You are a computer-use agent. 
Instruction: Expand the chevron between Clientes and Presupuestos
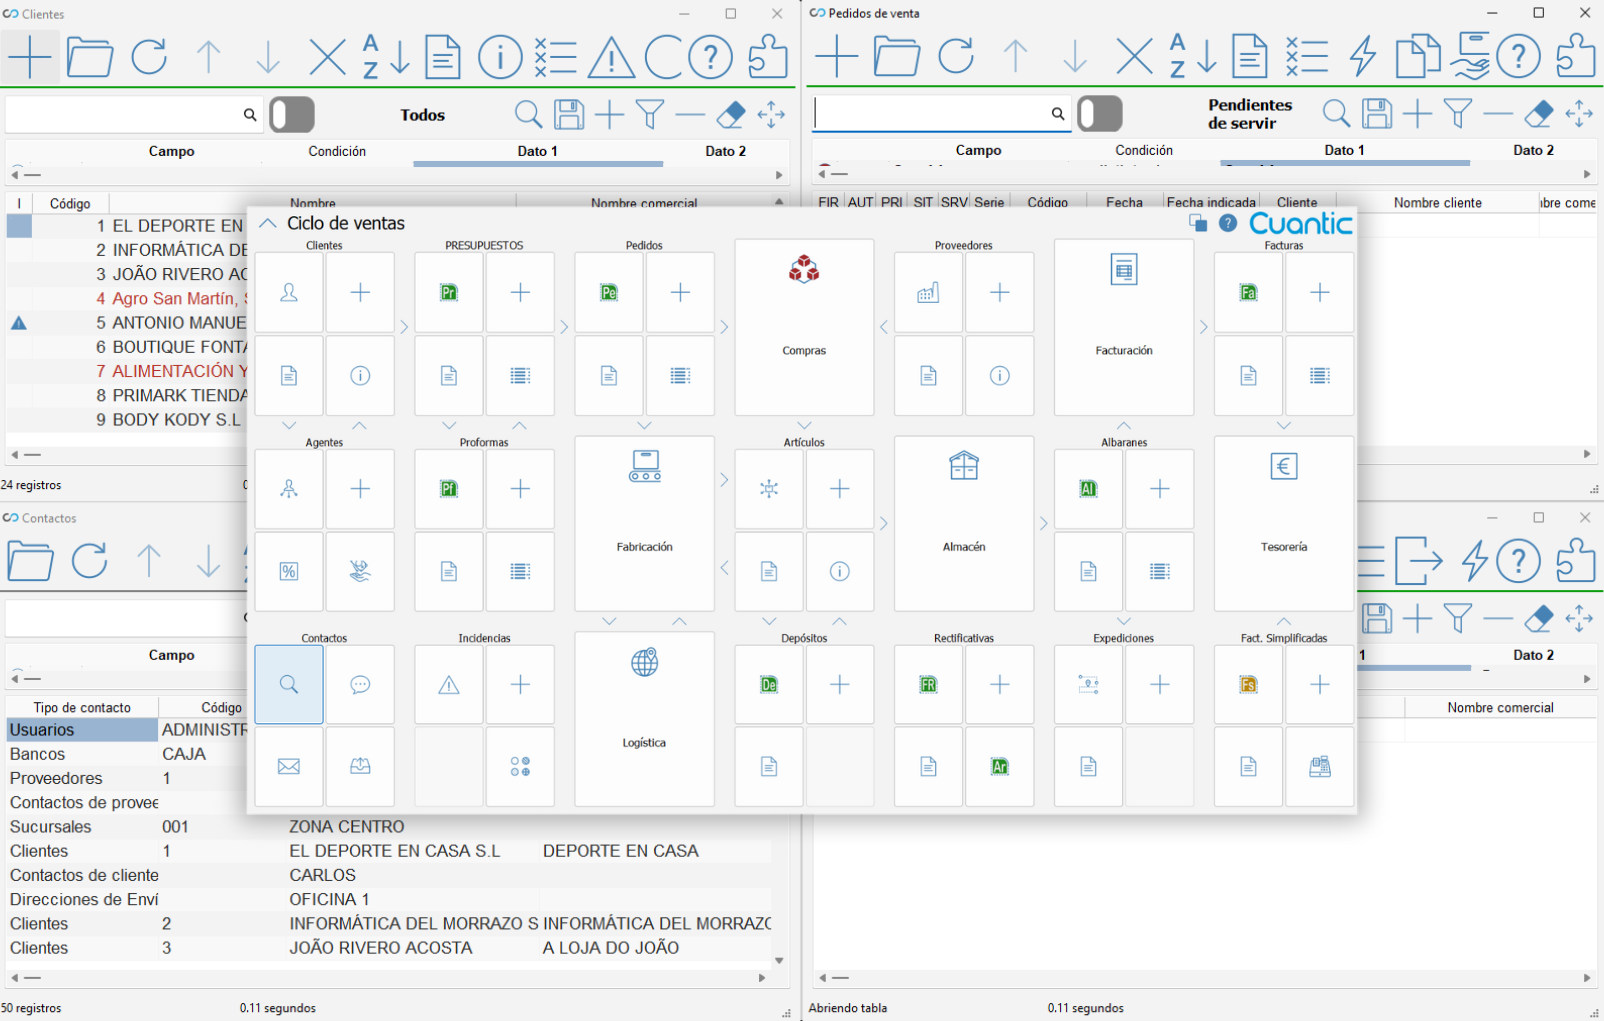(404, 327)
